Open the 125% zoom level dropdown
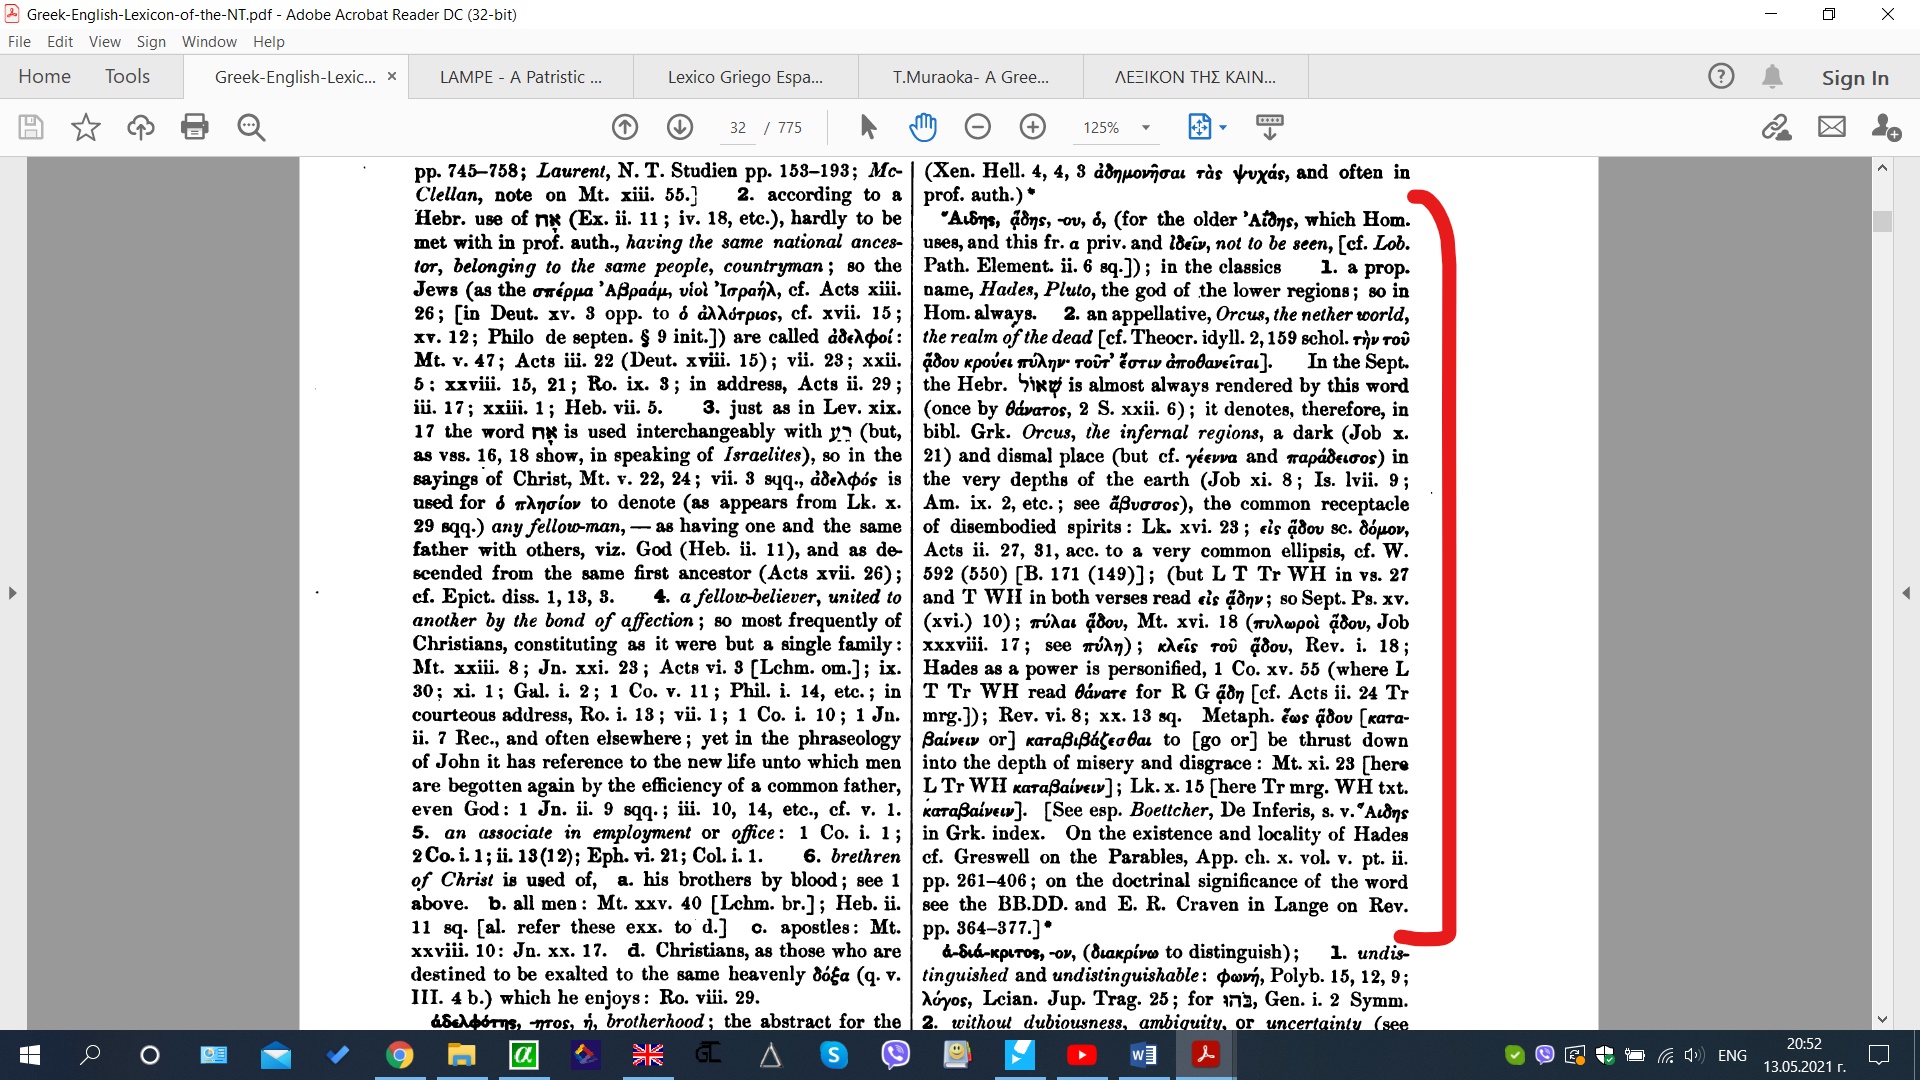The image size is (1920, 1080). [1146, 128]
